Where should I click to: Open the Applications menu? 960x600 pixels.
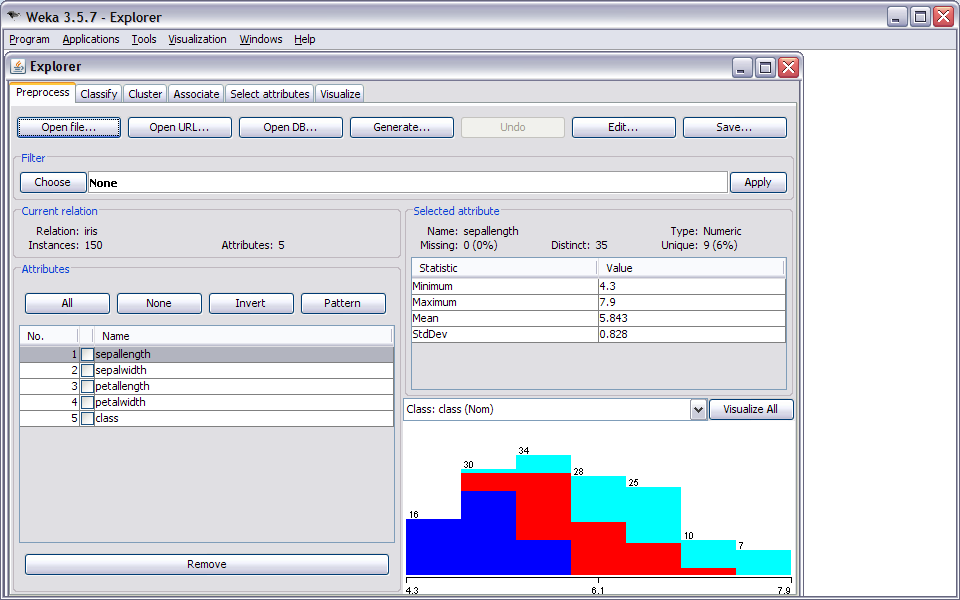(91, 39)
